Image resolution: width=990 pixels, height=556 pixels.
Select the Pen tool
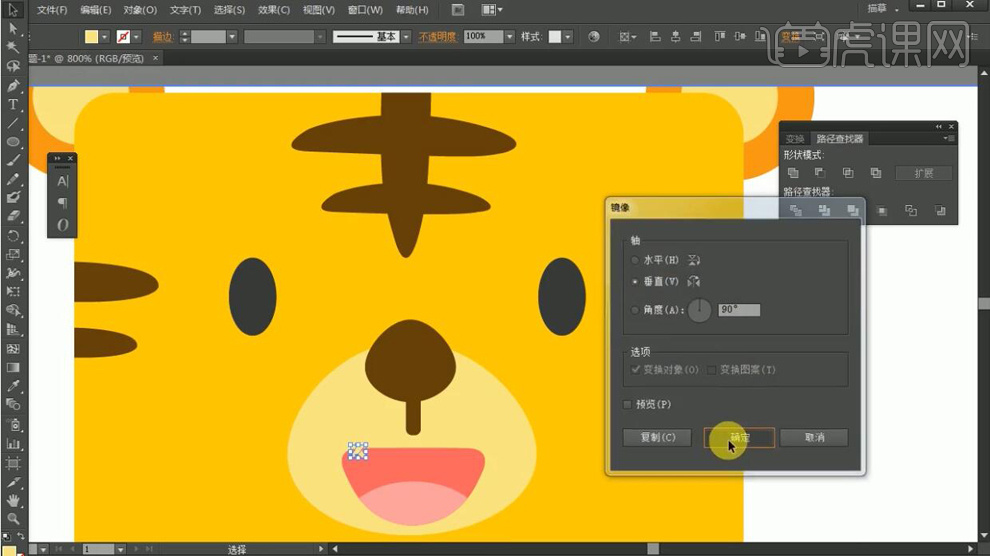click(13, 86)
